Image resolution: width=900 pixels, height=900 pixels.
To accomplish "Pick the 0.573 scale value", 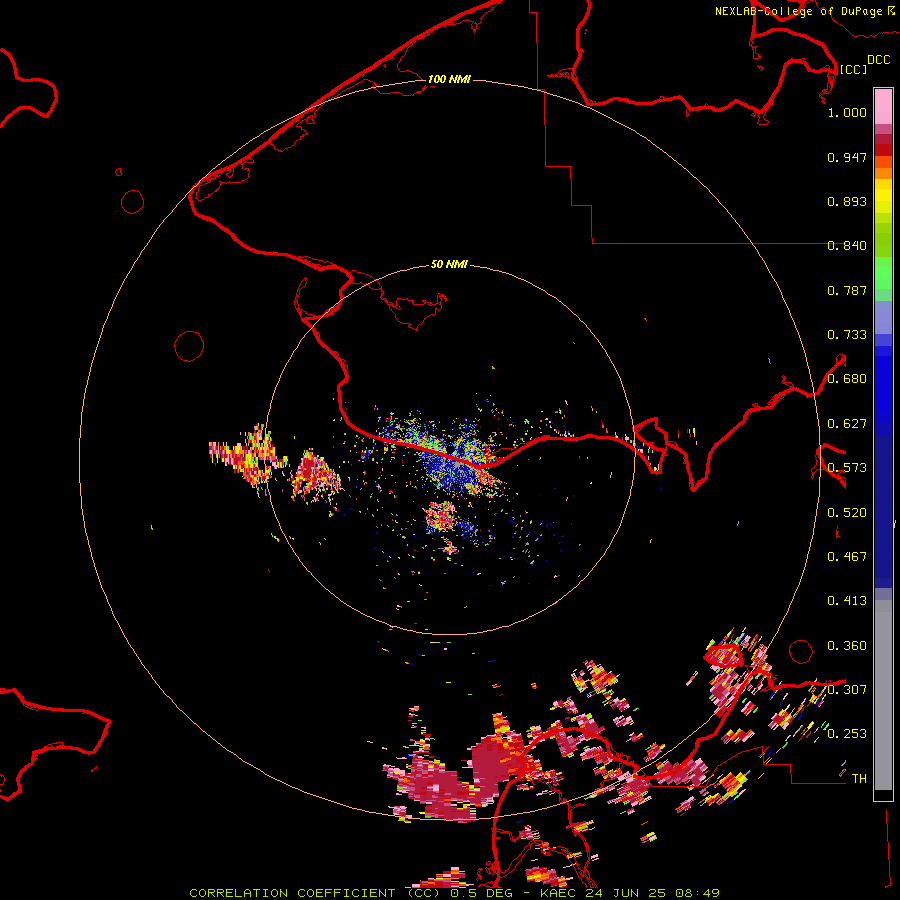I will pos(847,468).
